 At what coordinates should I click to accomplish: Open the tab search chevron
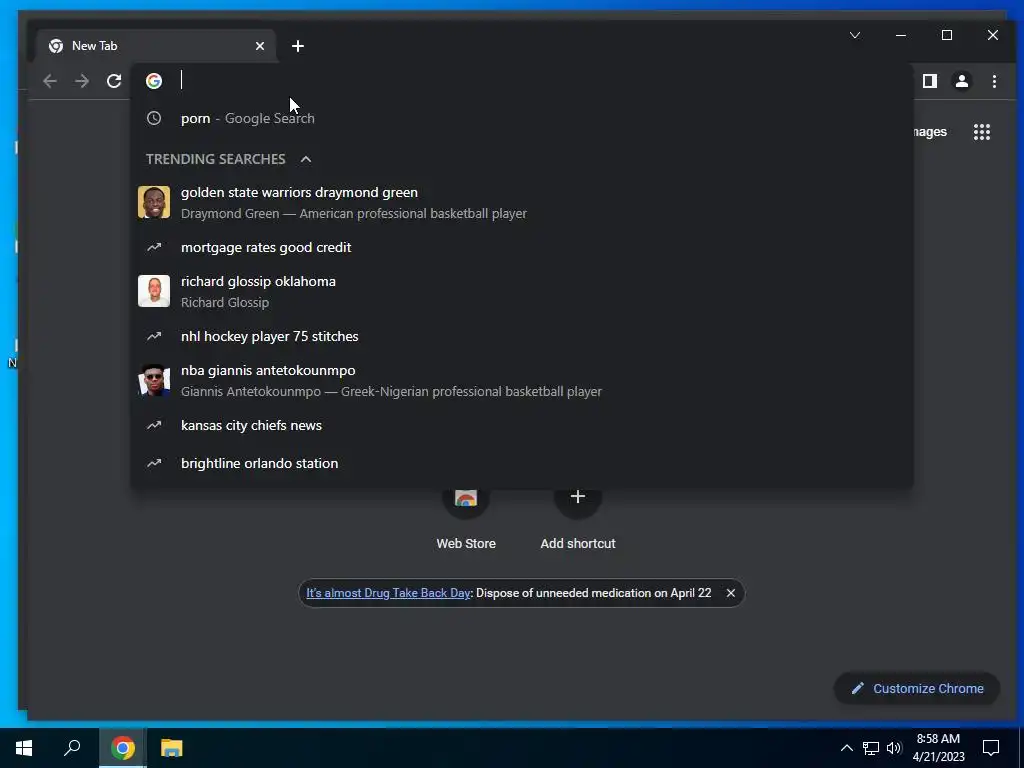click(x=855, y=35)
